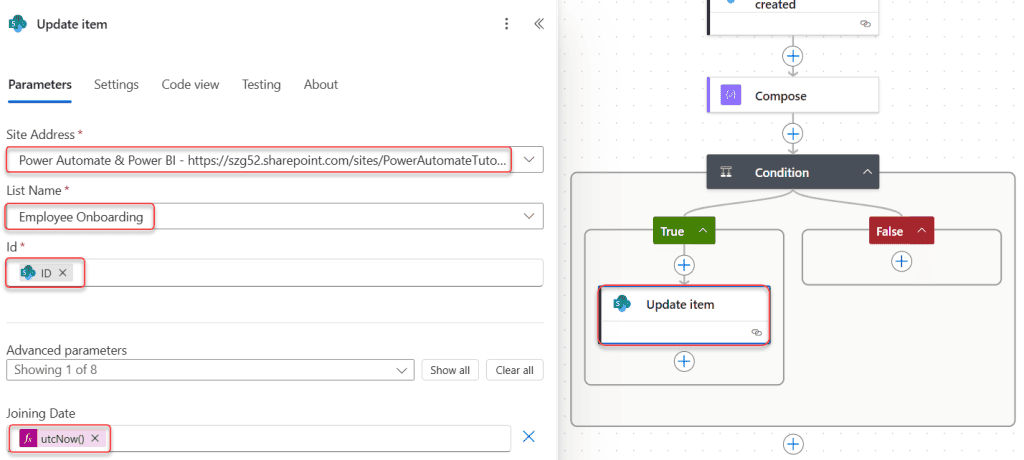The height and width of the screenshot is (460, 1024).
Task: Expand the Advanced parameters dropdown
Action: point(401,370)
